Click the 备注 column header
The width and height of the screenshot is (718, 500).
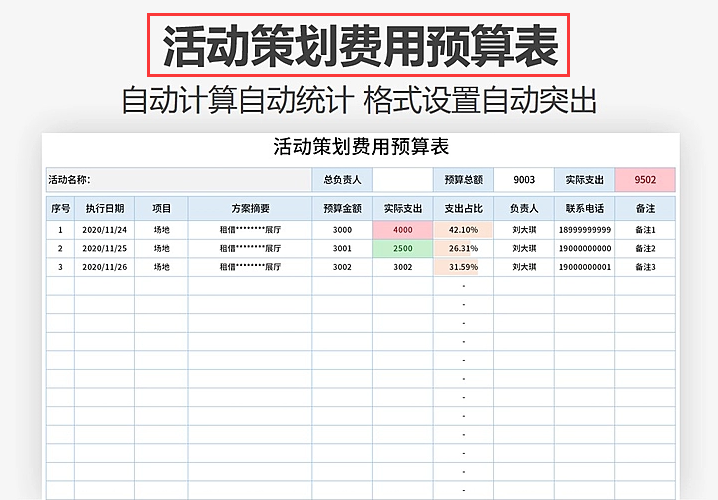(x=645, y=209)
